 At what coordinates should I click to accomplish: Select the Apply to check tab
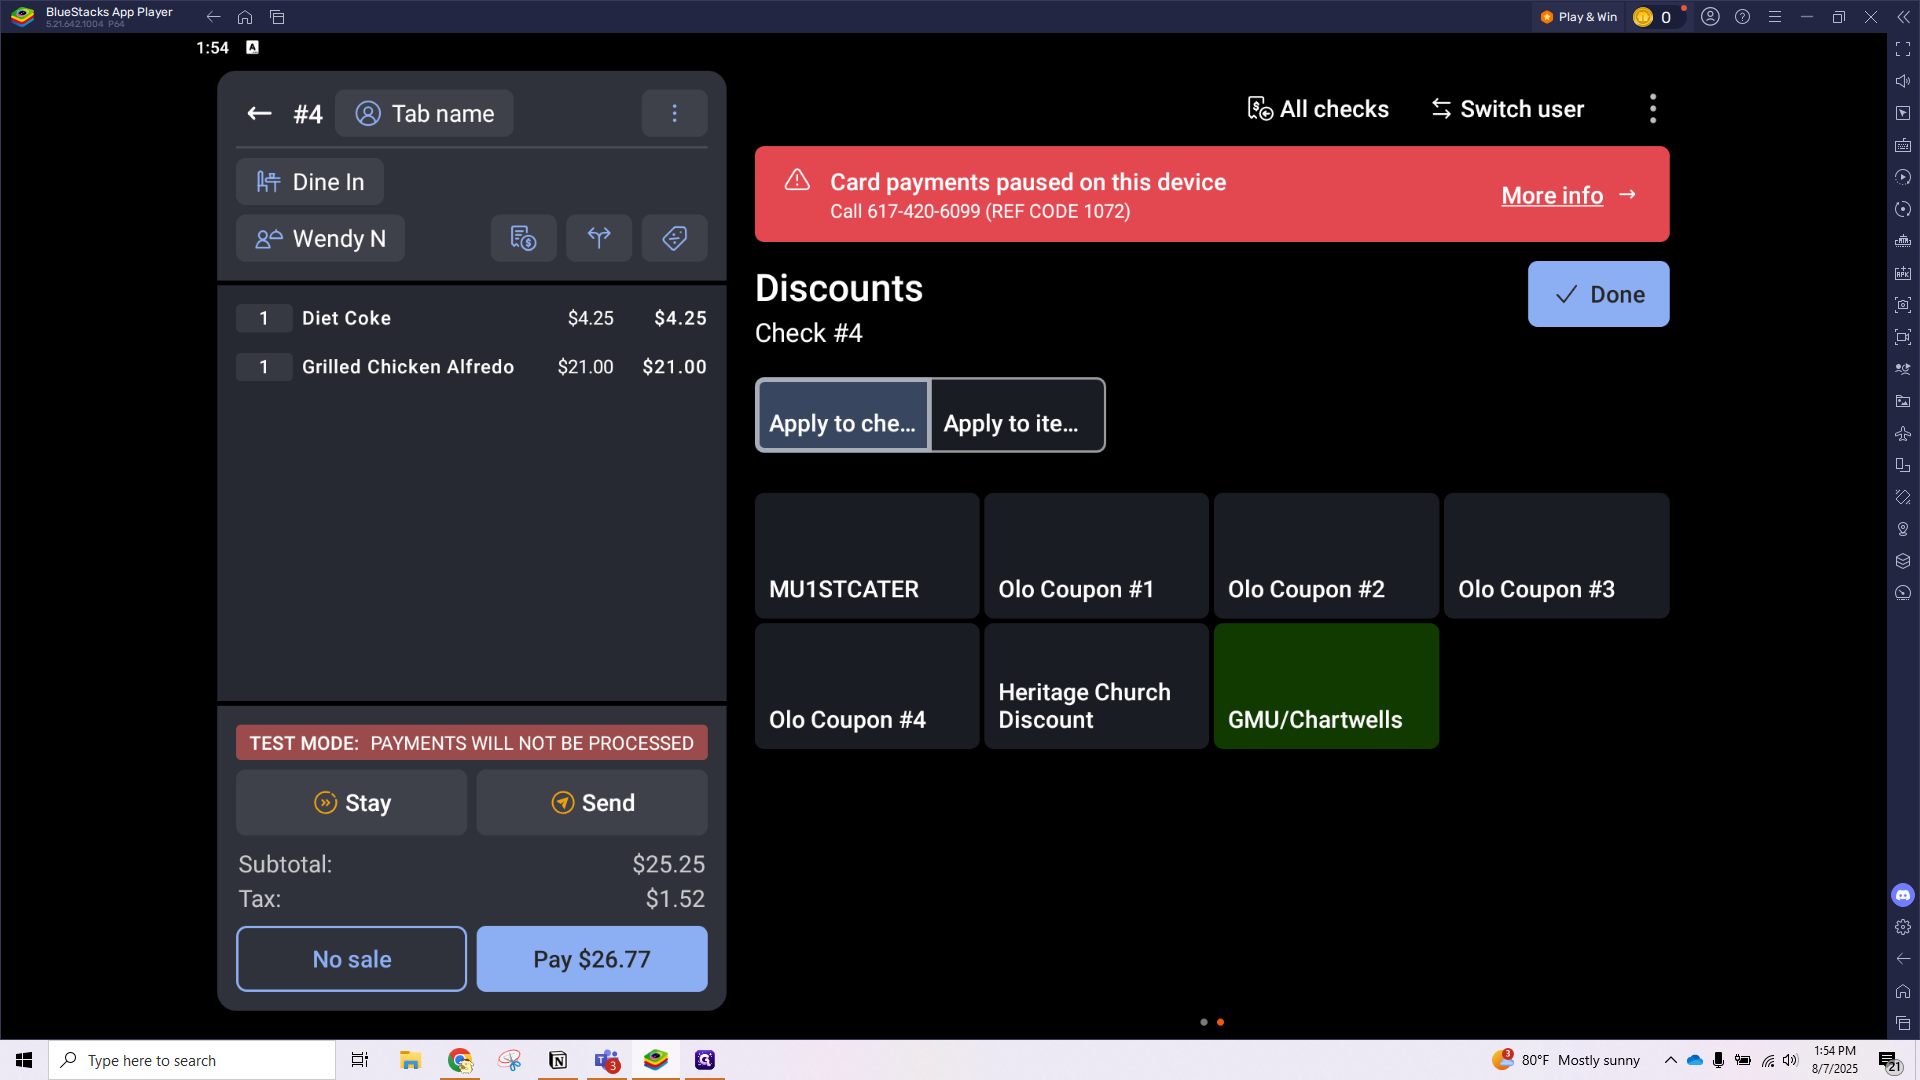pos(842,416)
